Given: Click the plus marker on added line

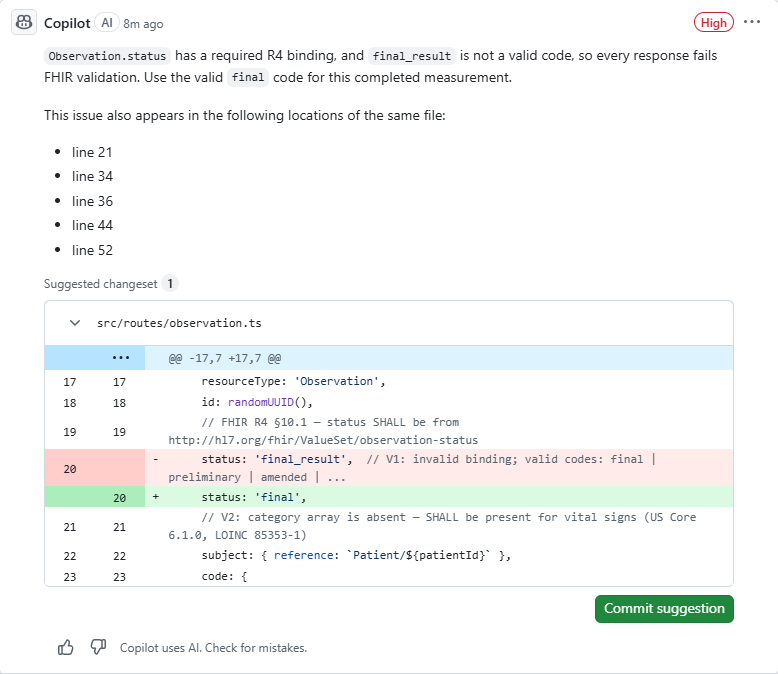Looking at the screenshot, I should [156, 496].
